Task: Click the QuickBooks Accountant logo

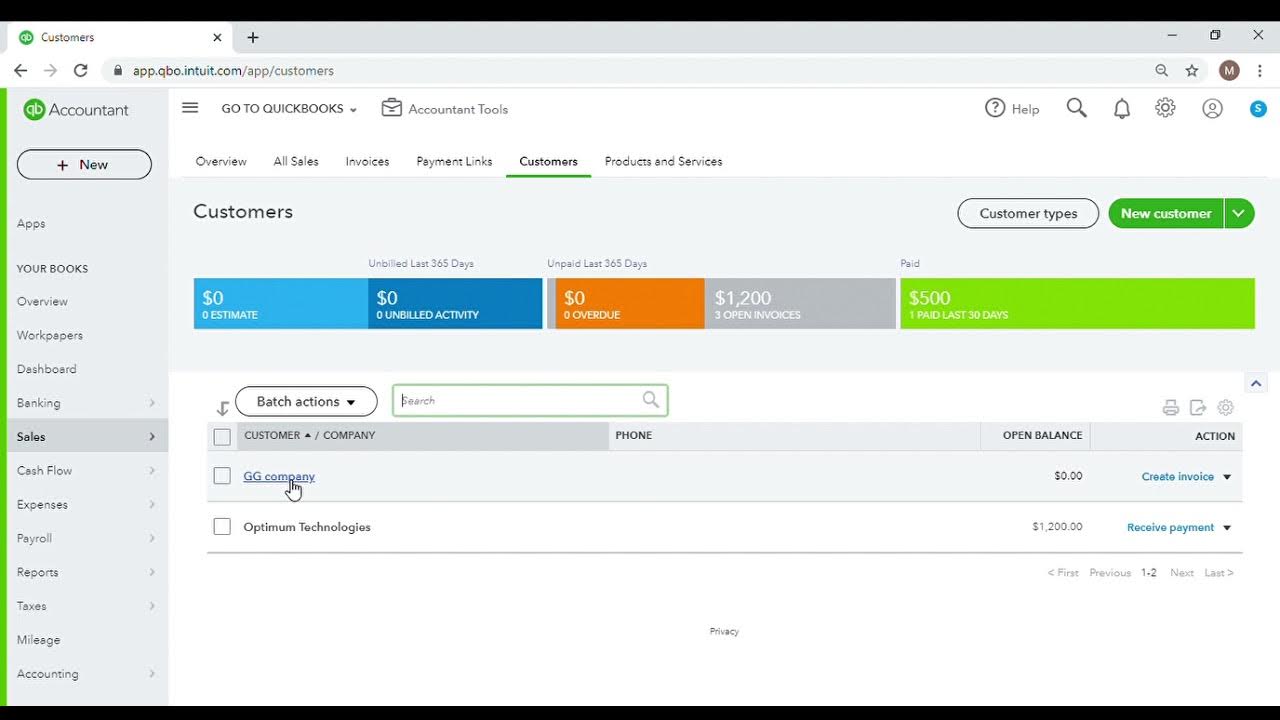Action: (x=76, y=110)
